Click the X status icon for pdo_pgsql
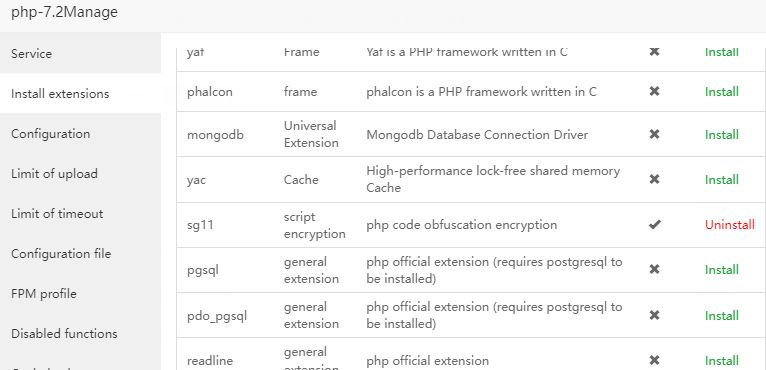The height and width of the screenshot is (370, 766). click(654, 315)
